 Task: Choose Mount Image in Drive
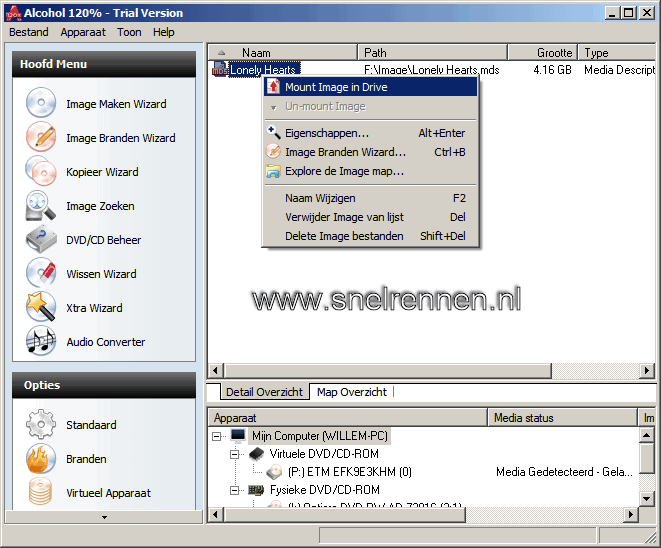point(371,87)
